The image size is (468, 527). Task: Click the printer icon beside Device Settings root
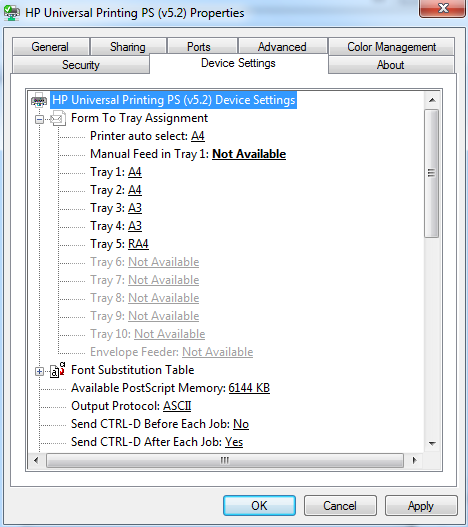(39, 100)
